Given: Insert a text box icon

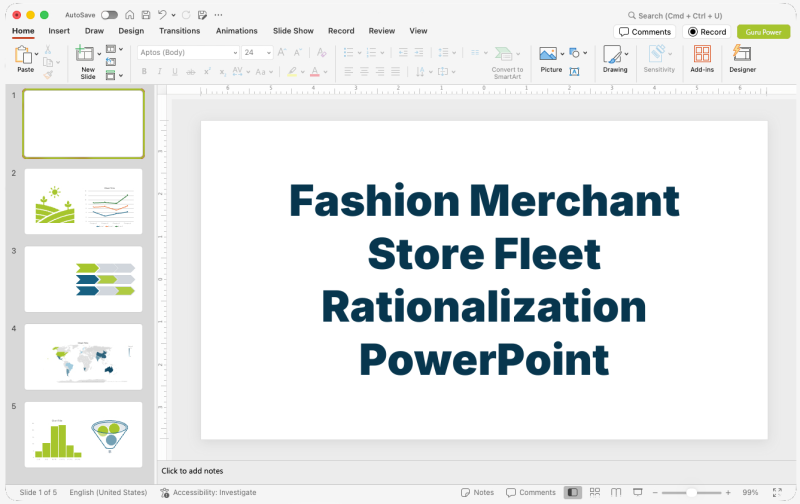Looking at the screenshot, I should tap(574, 72).
